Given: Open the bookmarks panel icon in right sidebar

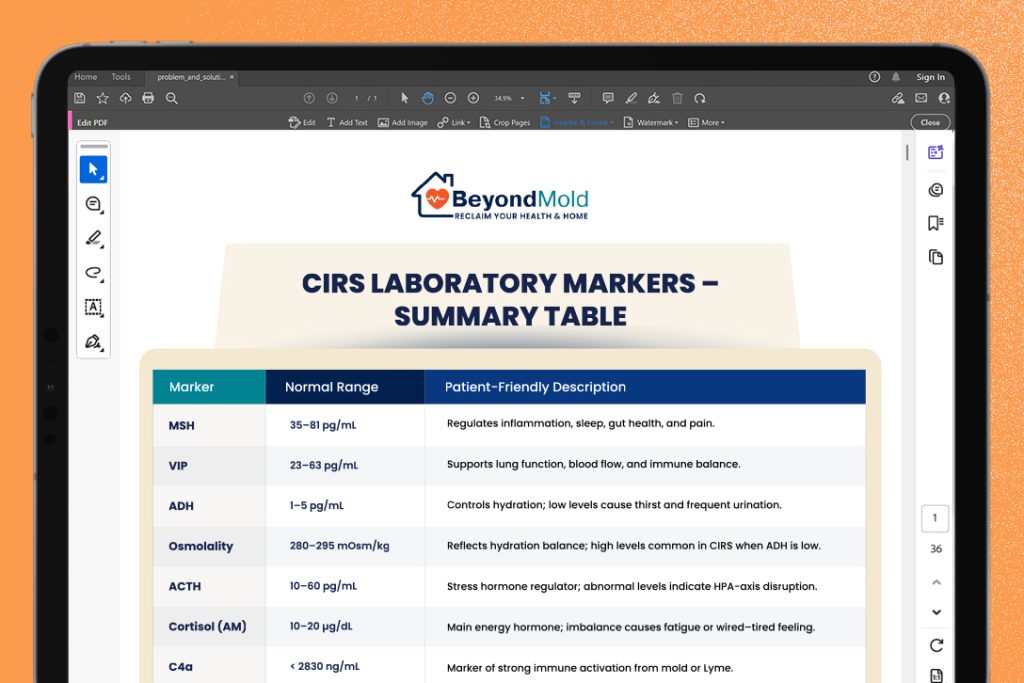Looking at the screenshot, I should coord(935,223).
